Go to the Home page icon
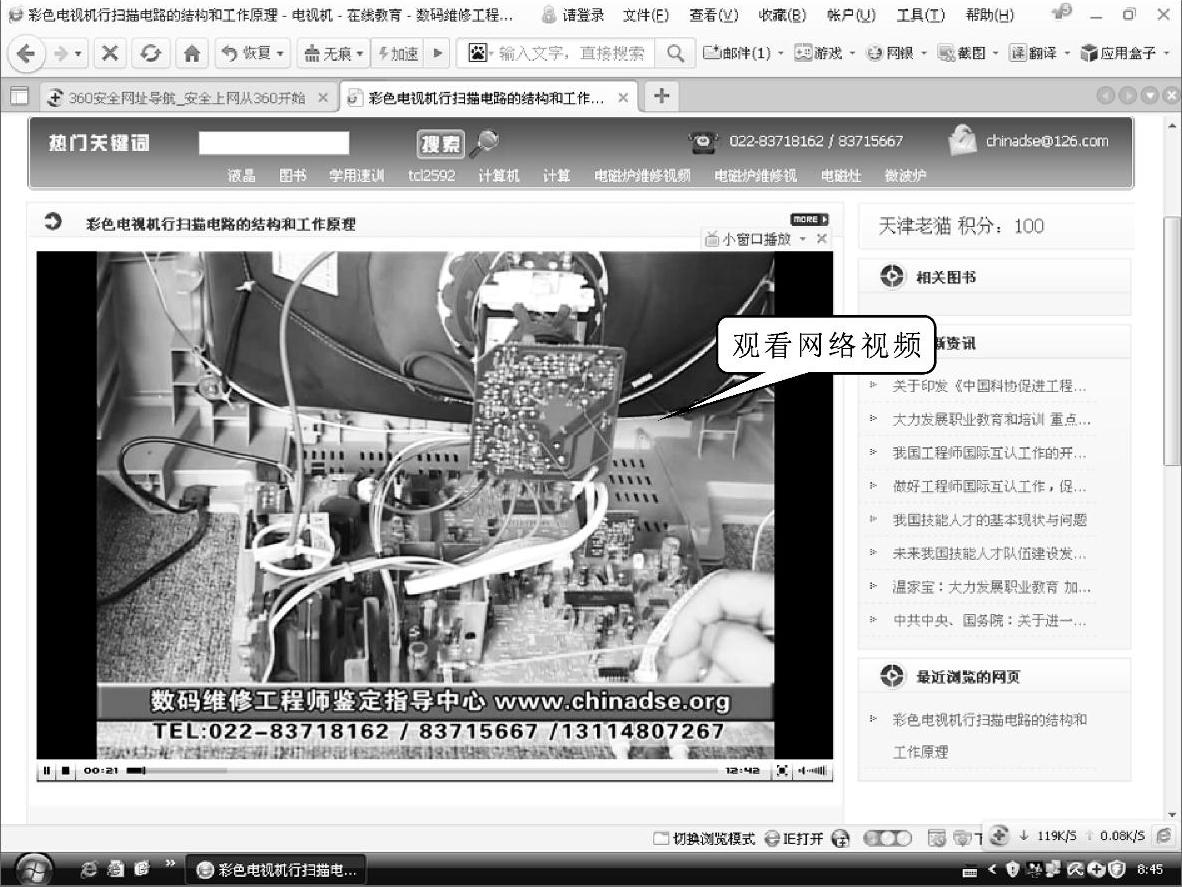 click(x=192, y=54)
